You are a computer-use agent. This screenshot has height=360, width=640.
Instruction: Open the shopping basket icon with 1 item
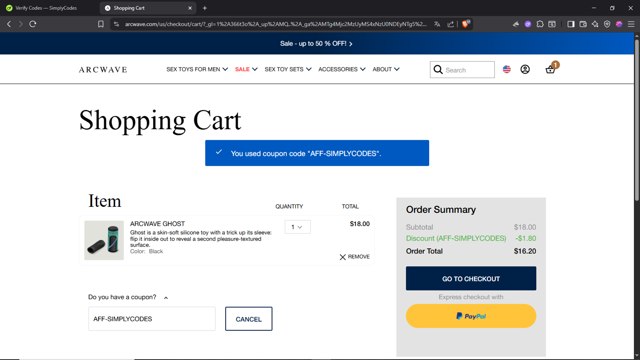coord(550,69)
